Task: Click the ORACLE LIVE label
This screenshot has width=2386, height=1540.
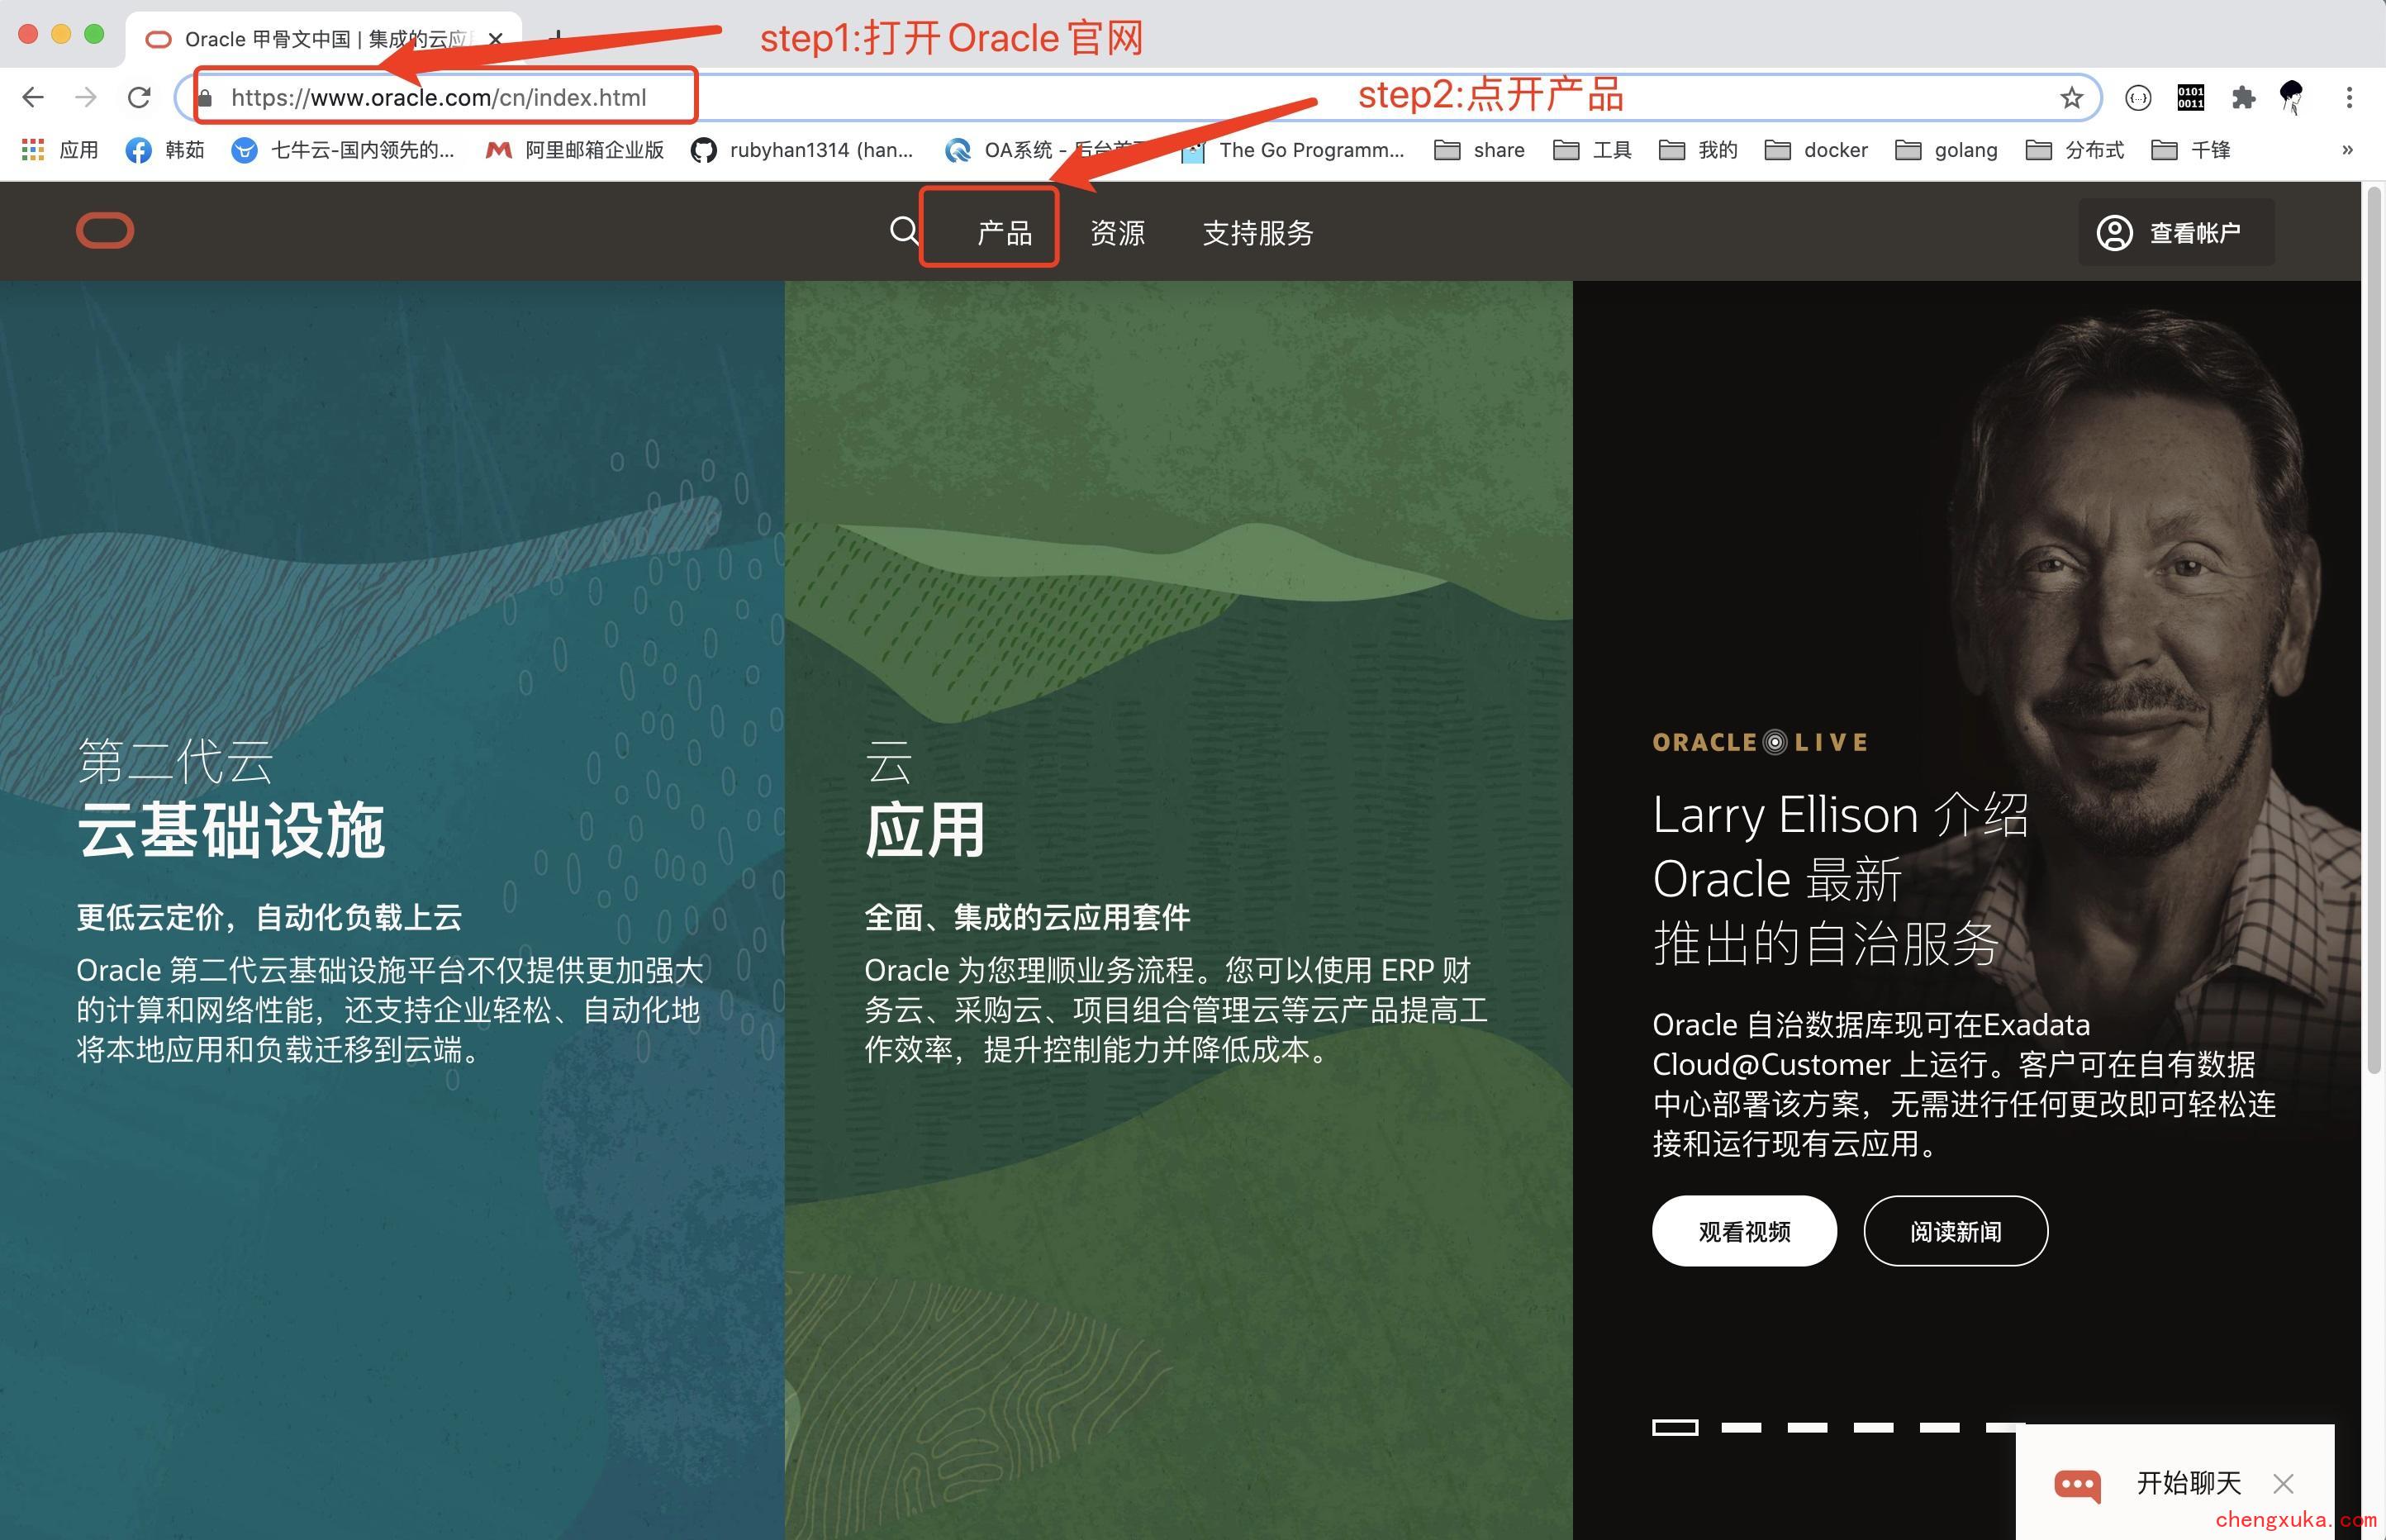Action: tap(1760, 742)
